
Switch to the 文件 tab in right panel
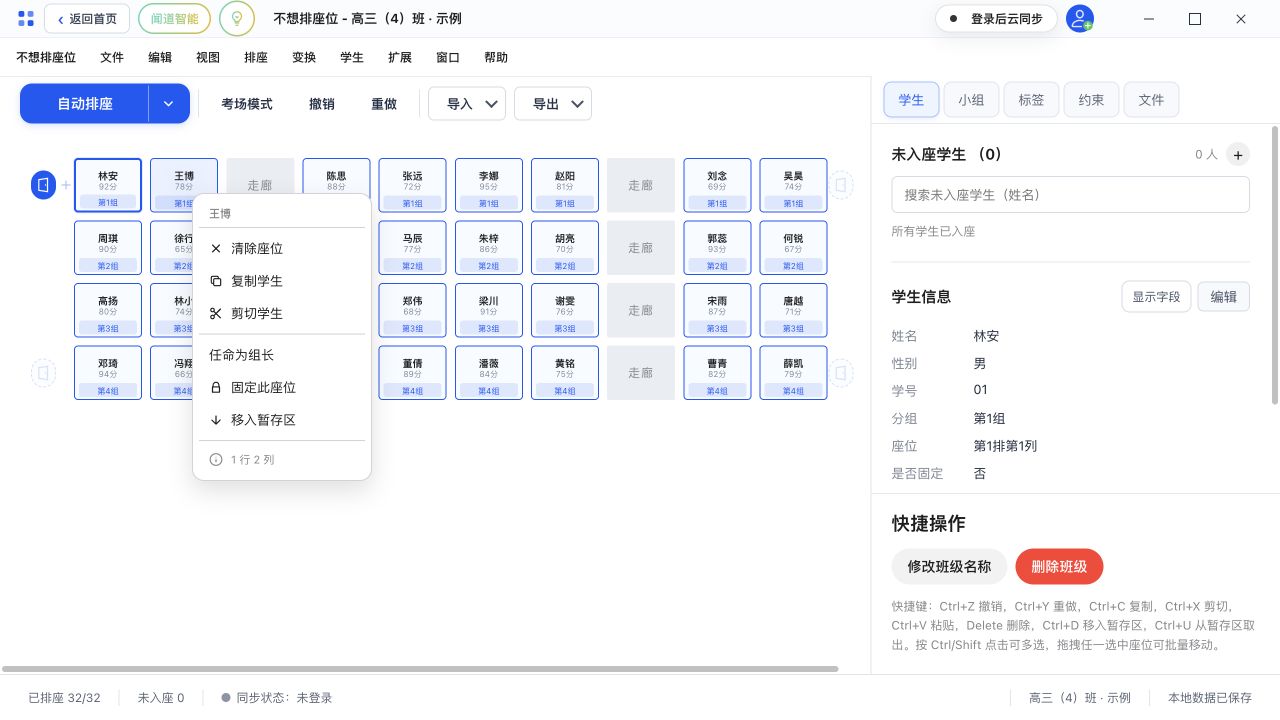pyautogui.click(x=1151, y=100)
